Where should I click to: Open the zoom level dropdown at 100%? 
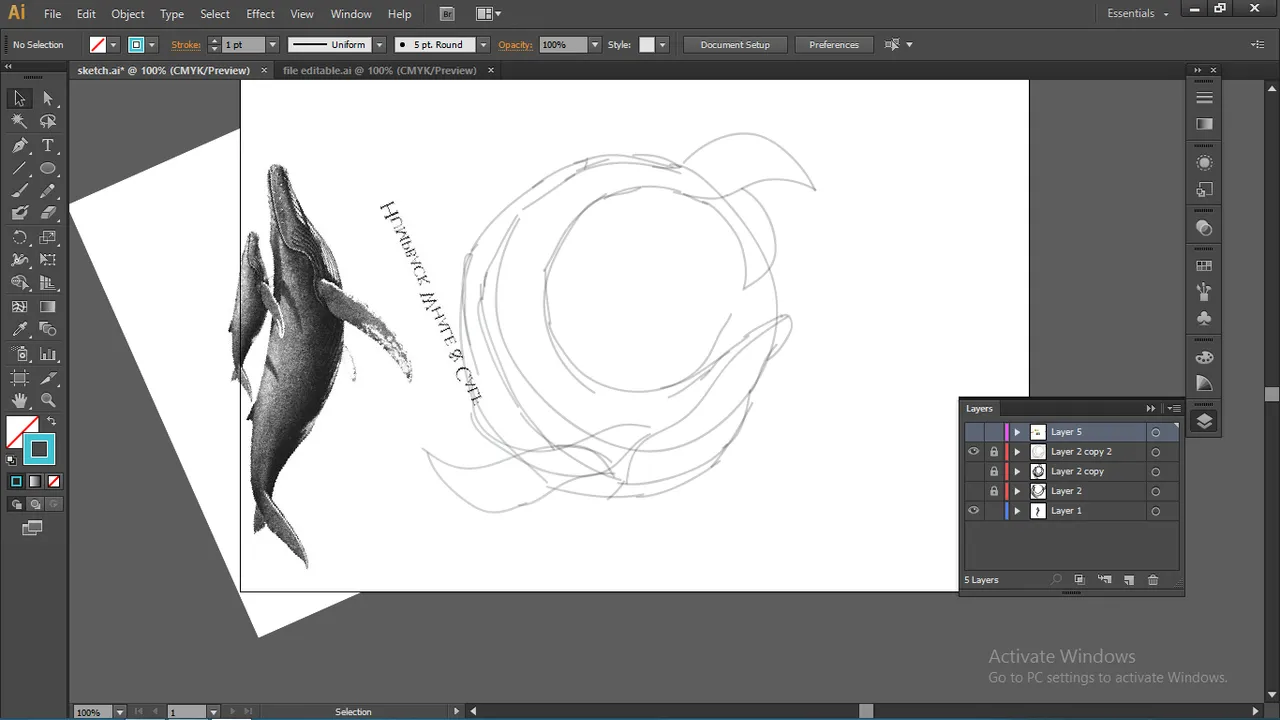(119, 712)
